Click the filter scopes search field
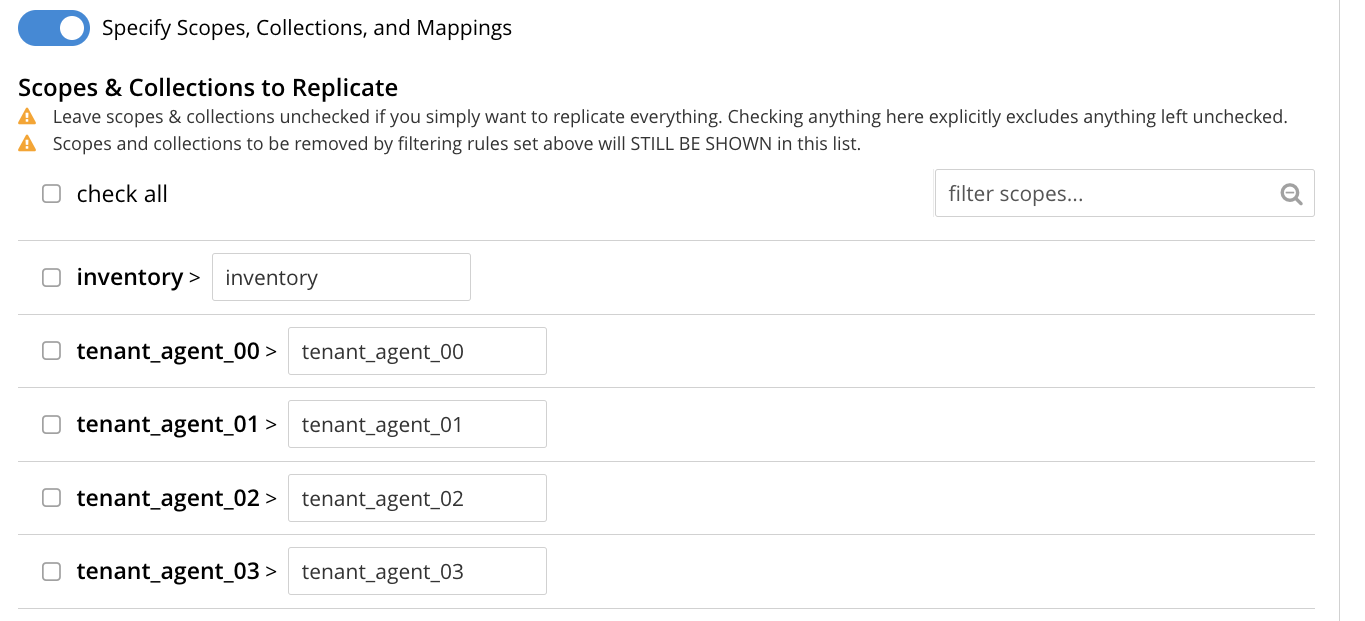 (x=1100, y=193)
